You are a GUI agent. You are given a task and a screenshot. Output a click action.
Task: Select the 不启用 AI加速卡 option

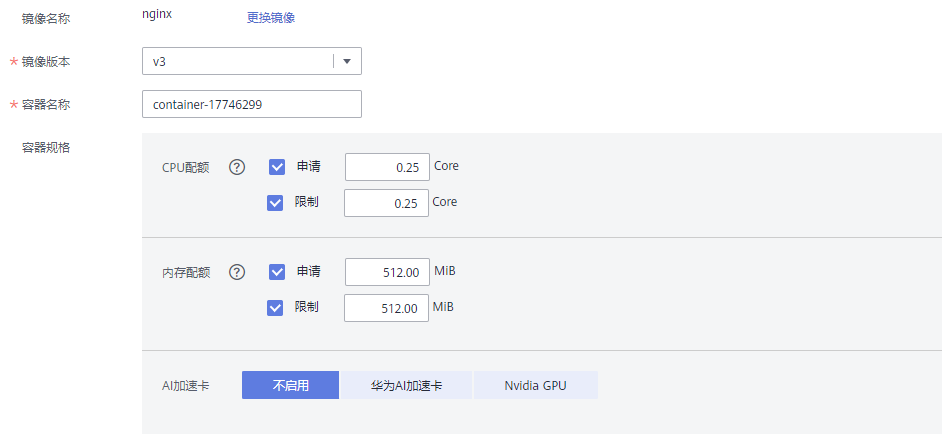(291, 386)
